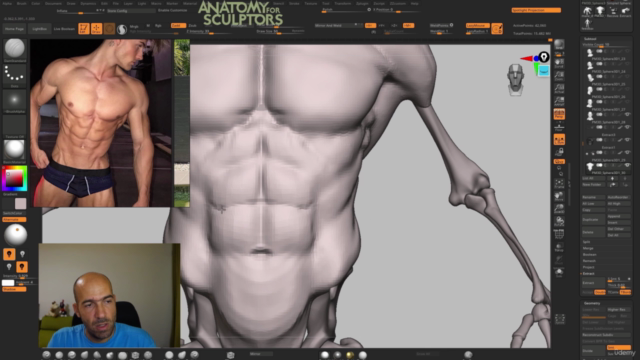Collapse the Extract section header
The height and width of the screenshot is (360, 640).
589,273
